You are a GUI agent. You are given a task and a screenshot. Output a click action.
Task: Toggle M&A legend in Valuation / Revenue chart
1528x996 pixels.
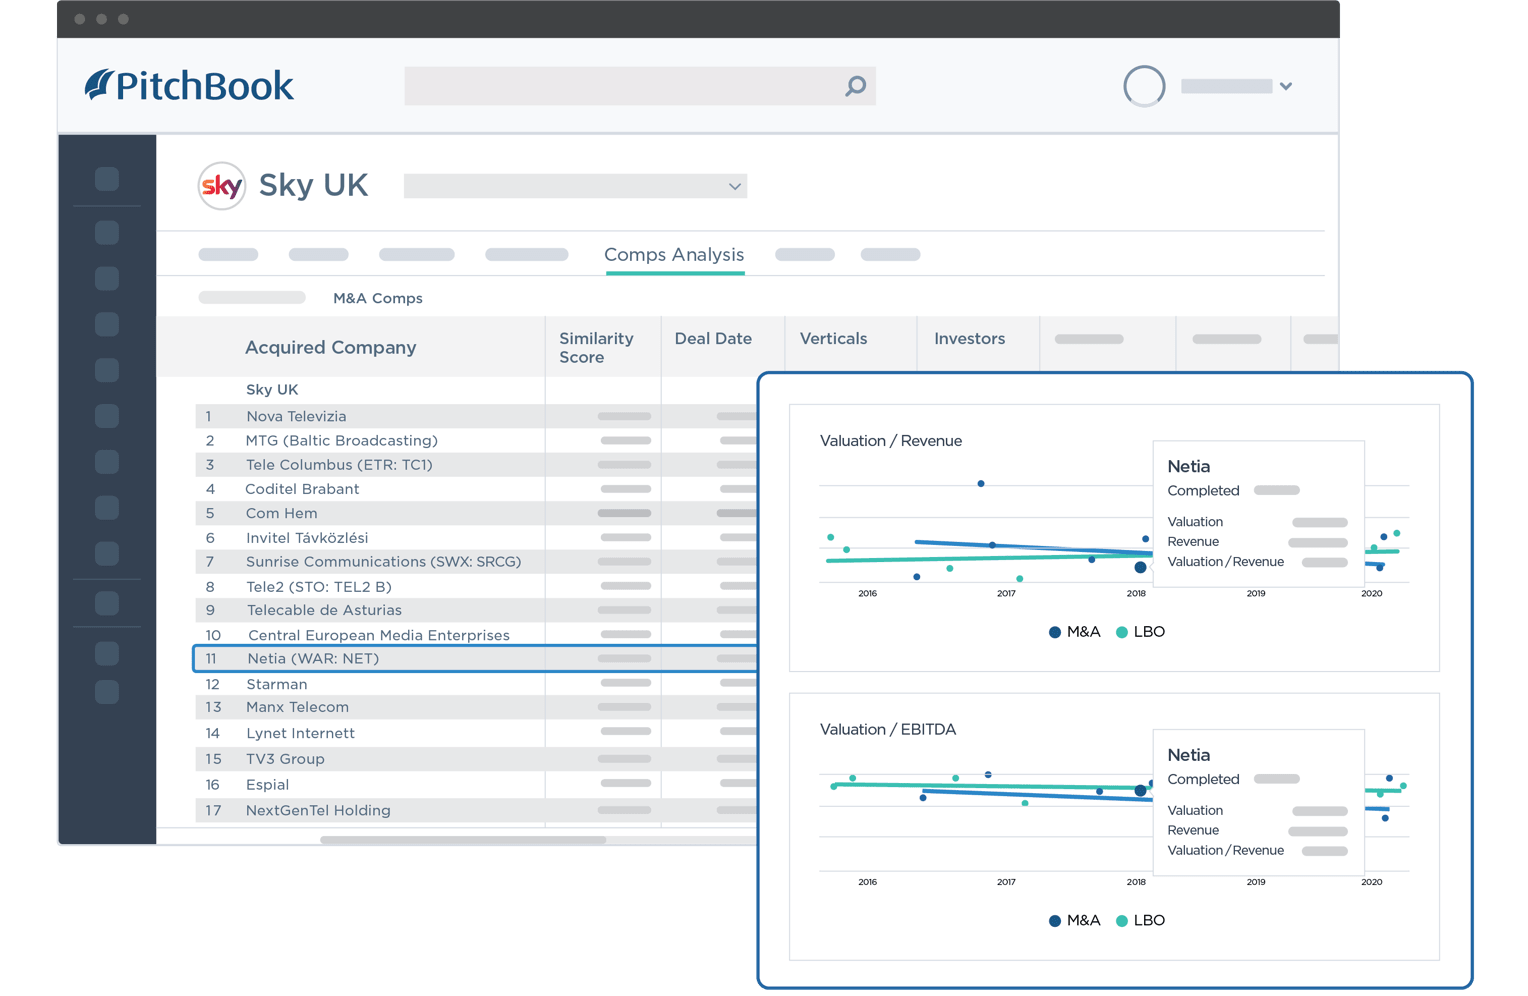(x=1074, y=632)
